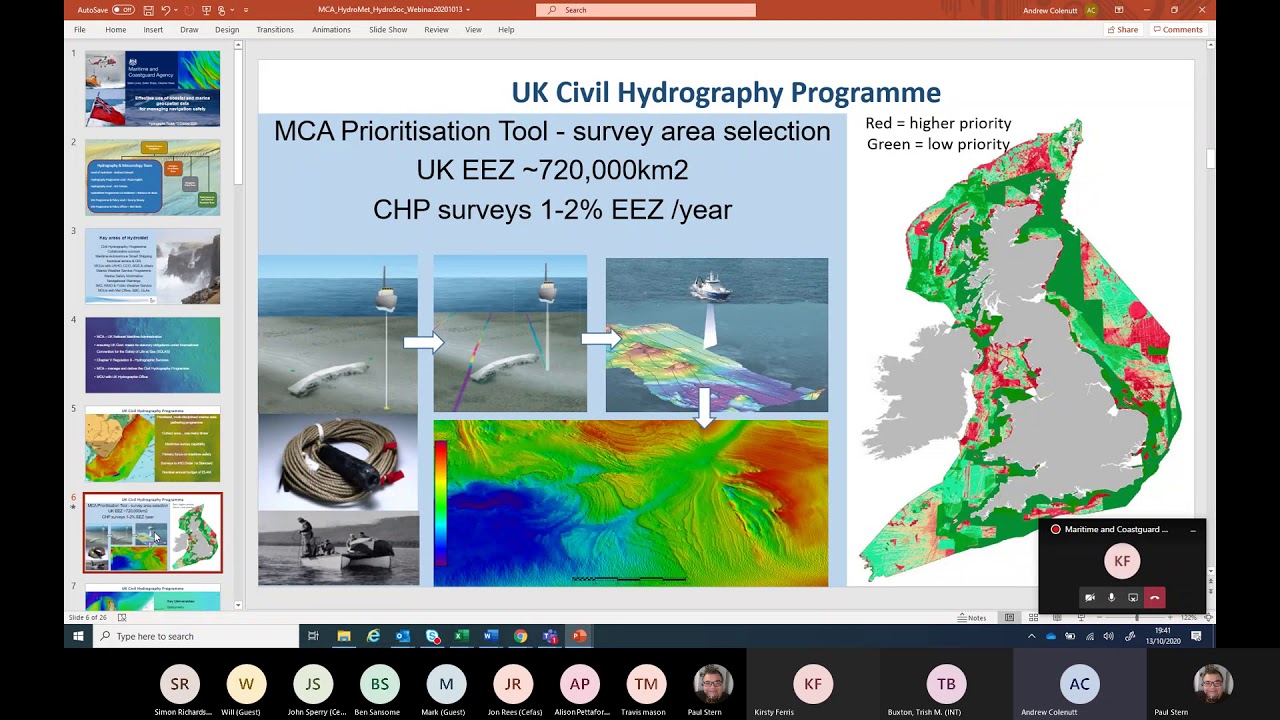Open Microsoft Teams from taskbar

click(550, 636)
